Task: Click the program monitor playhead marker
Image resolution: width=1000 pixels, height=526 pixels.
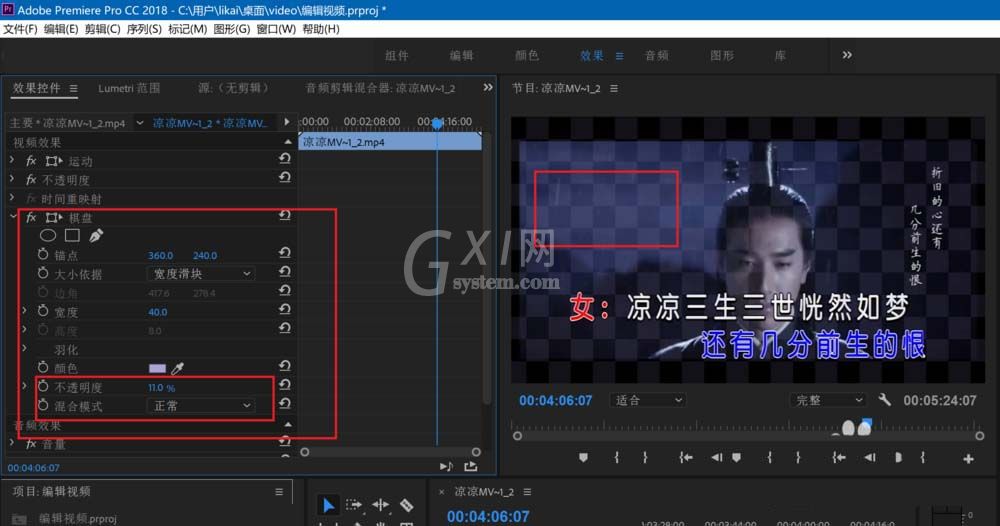Action: [x=866, y=423]
